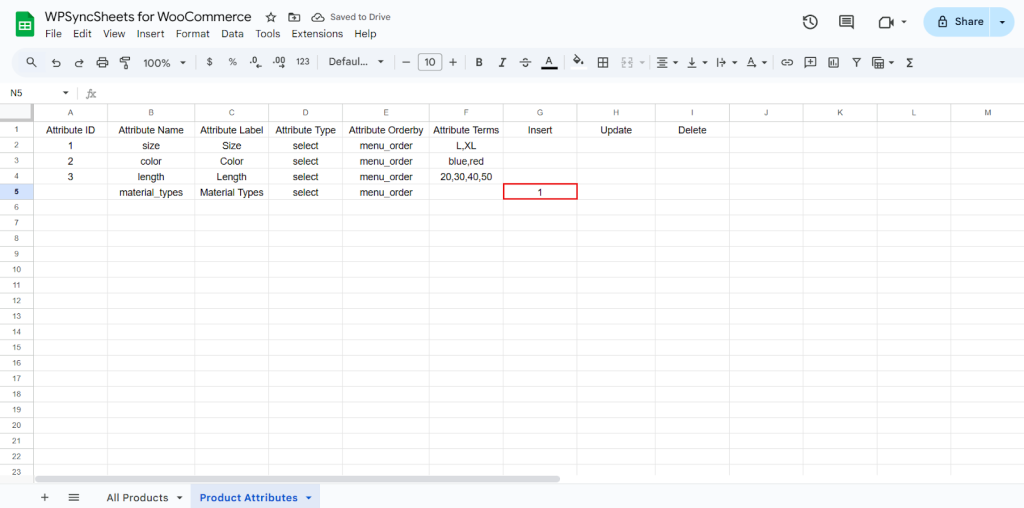Redo the last action
Image resolution: width=1024 pixels, height=508 pixels.
(79, 63)
